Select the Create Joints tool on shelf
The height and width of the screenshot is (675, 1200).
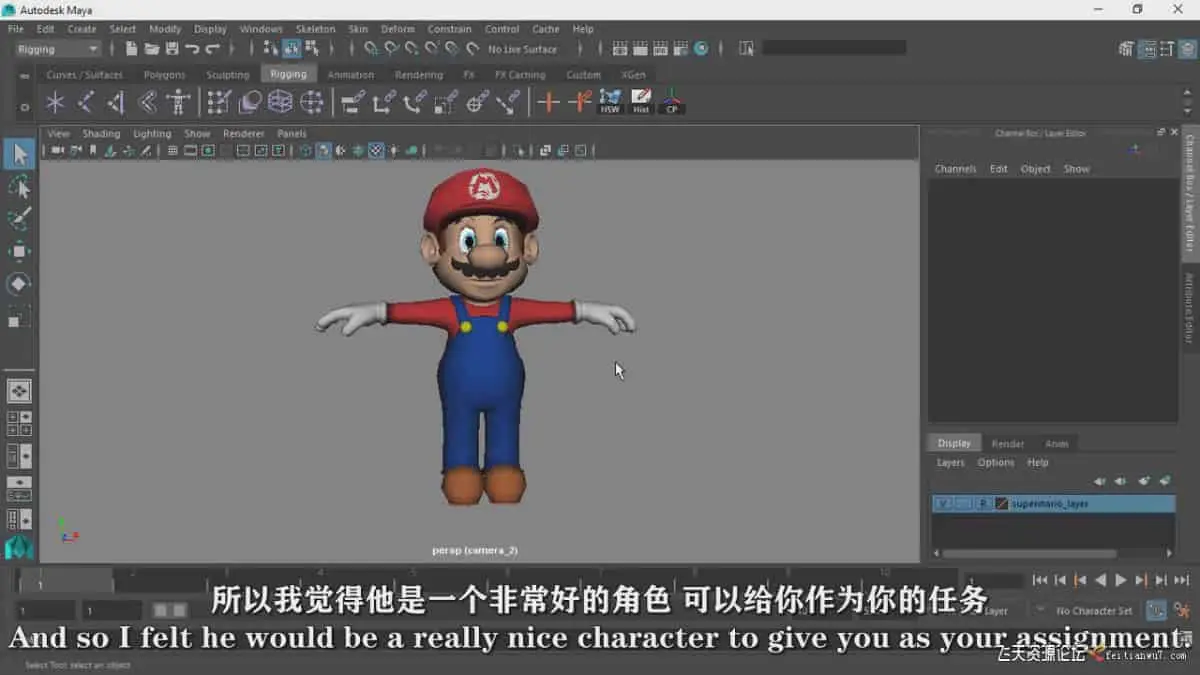[86, 102]
